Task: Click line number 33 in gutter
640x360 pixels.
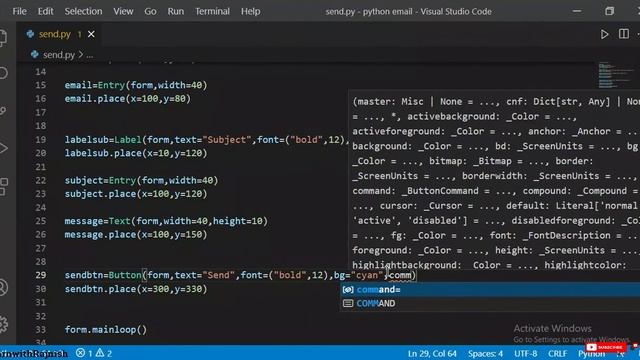Action: pyautogui.click(x=41, y=329)
